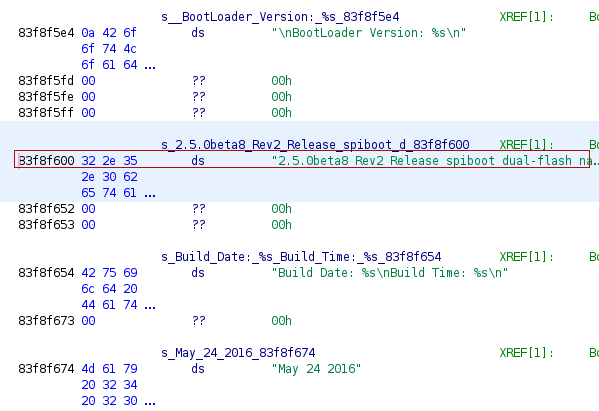Click label s_2.5.0beta8_Rev2_Release_spiboot_d_83f8f600
The height and width of the screenshot is (411, 599).
(x=315, y=145)
